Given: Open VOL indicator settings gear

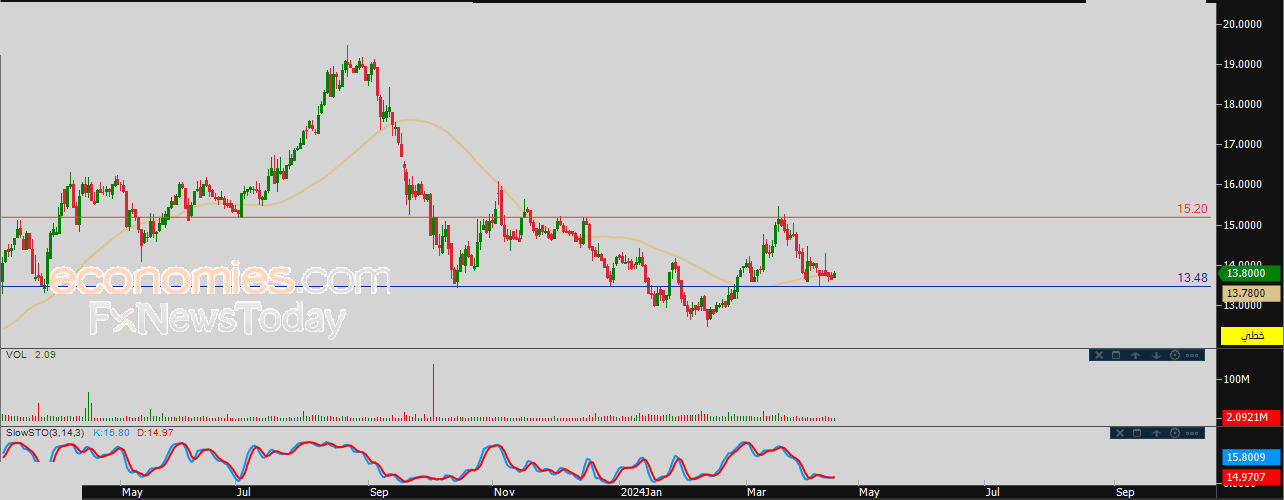Looking at the screenshot, I should pyautogui.click(x=1175, y=355).
